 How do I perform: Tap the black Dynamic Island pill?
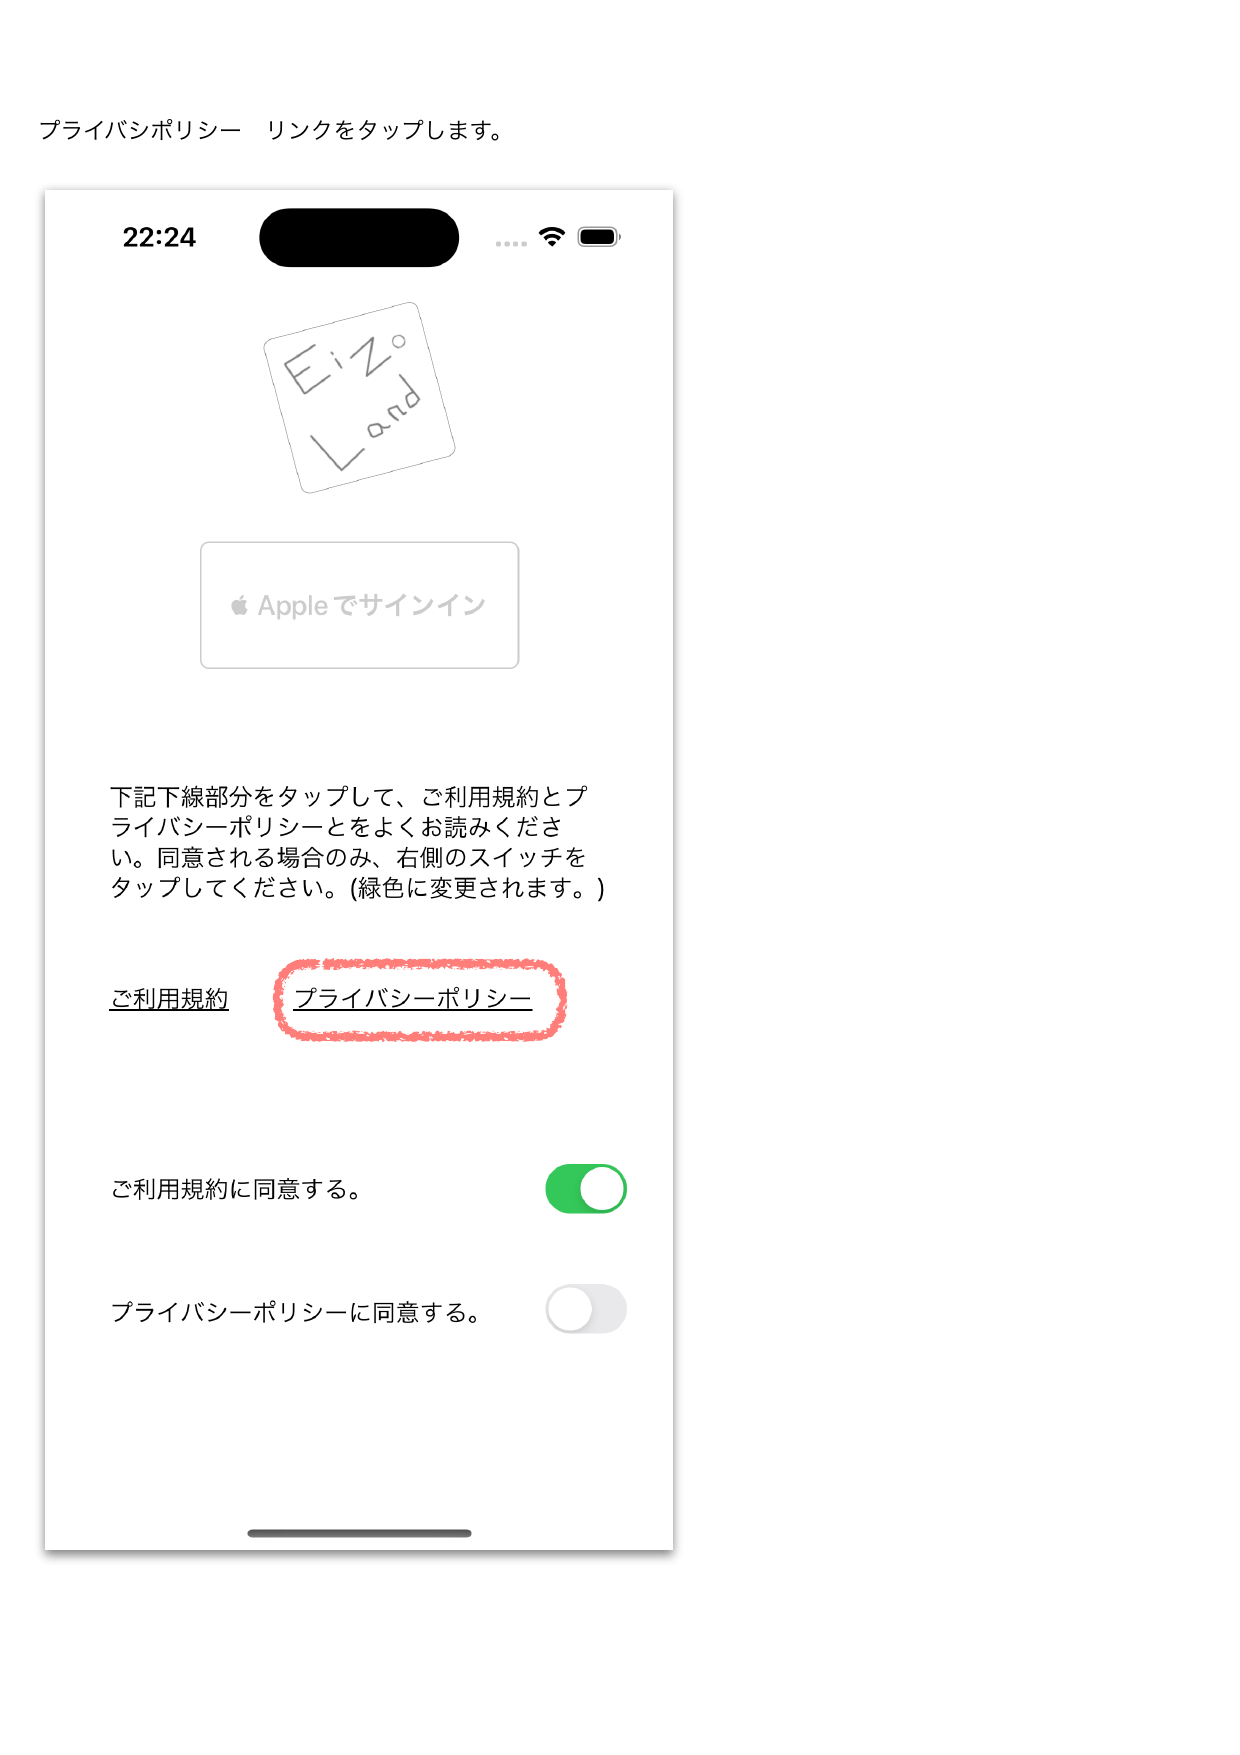coord(359,238)
